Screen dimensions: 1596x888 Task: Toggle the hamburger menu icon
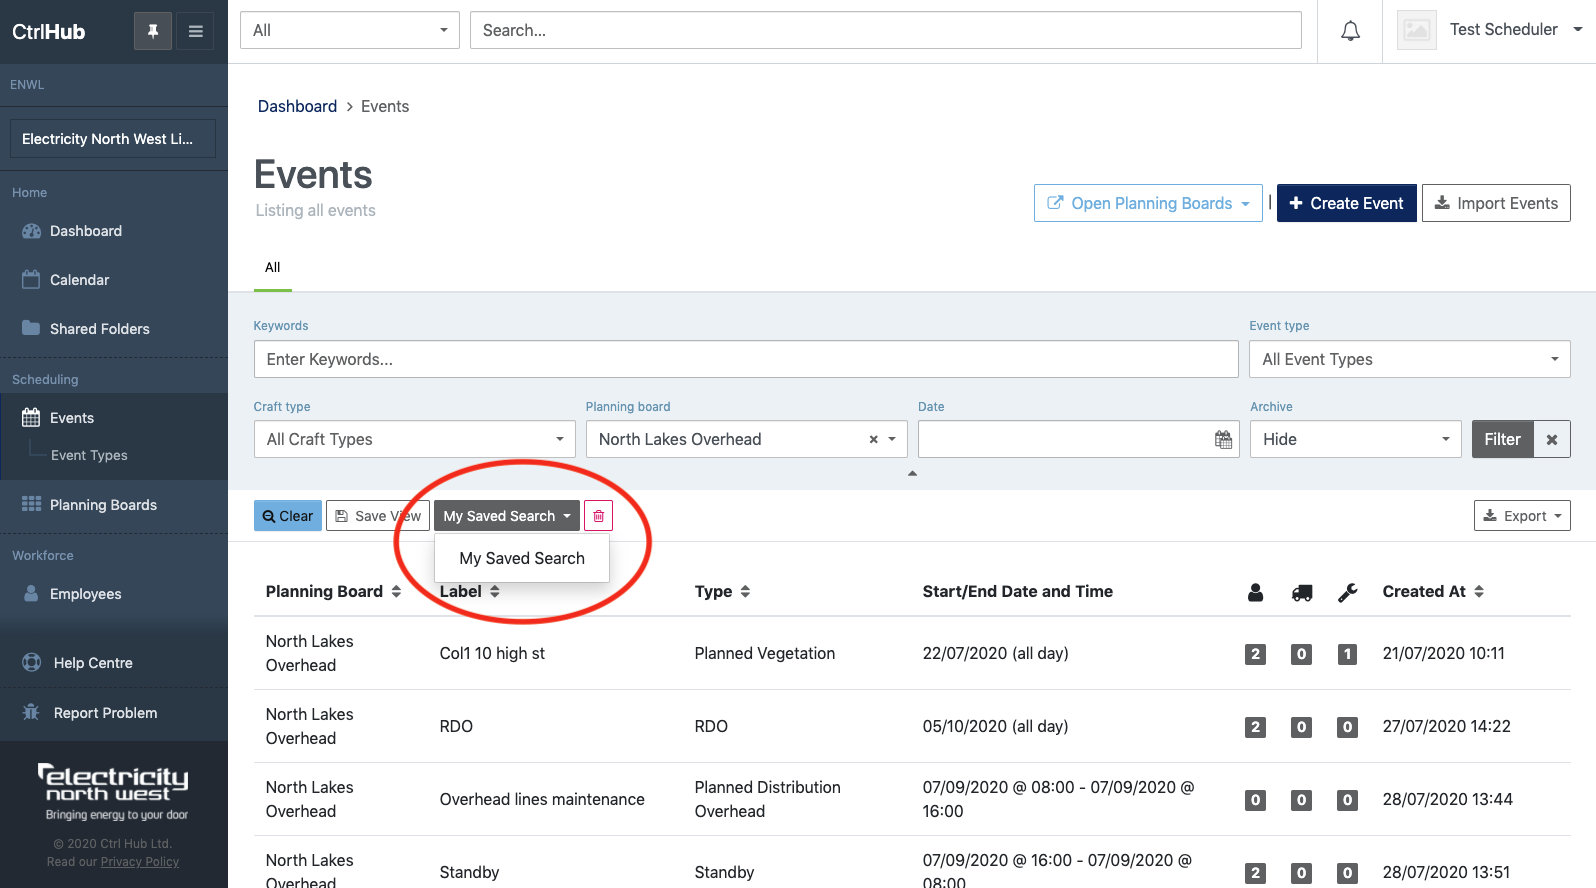pyautogui.click(x=196, y=32)
